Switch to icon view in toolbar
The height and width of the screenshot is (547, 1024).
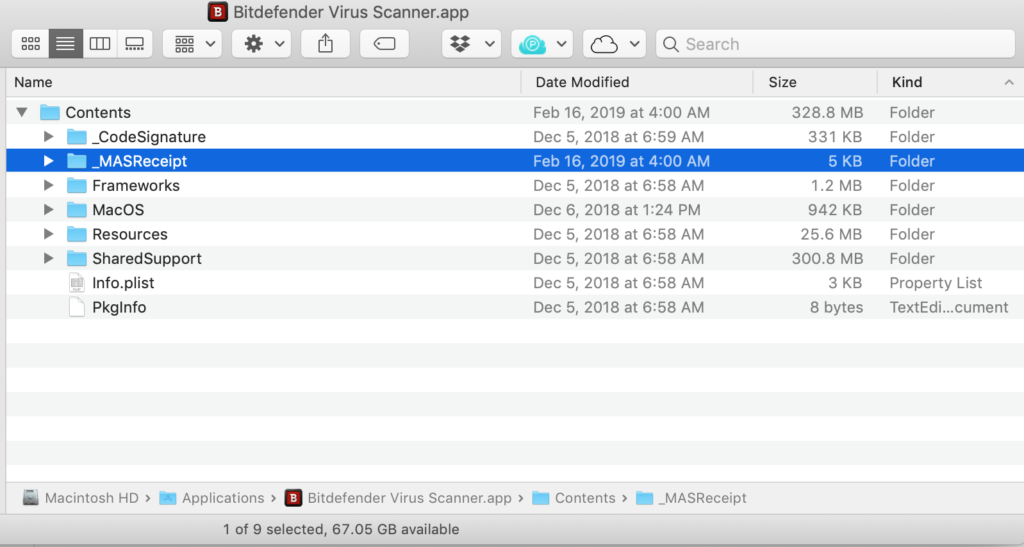coord(31,44)
